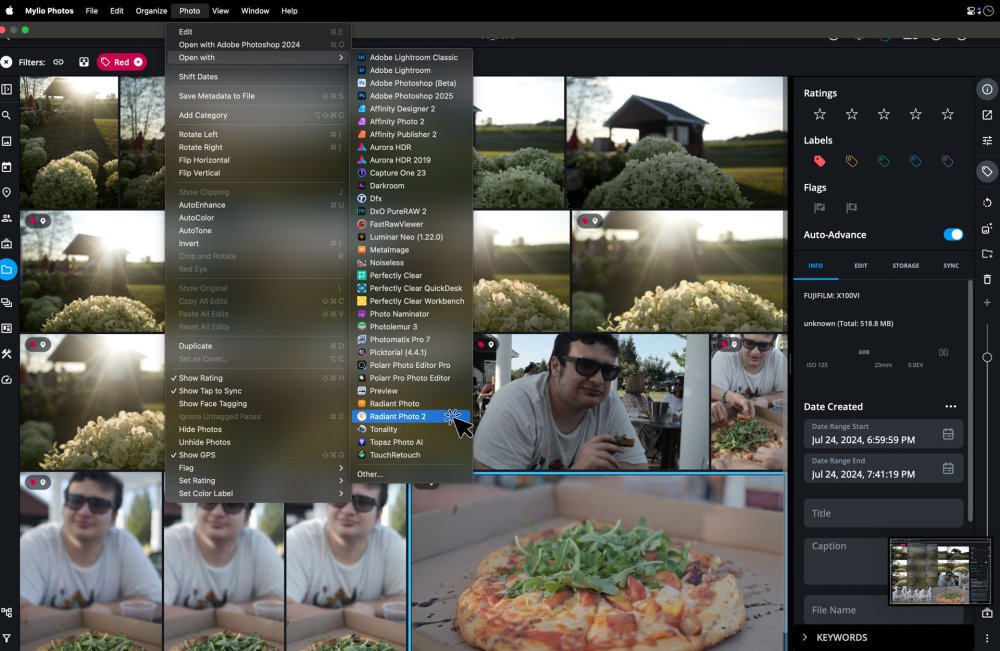Image resolution: width=1000 pixels, height=651 pixels.
Task: Expand the Flag submenu
Action: pyautogui.click(x=258, y=468)
